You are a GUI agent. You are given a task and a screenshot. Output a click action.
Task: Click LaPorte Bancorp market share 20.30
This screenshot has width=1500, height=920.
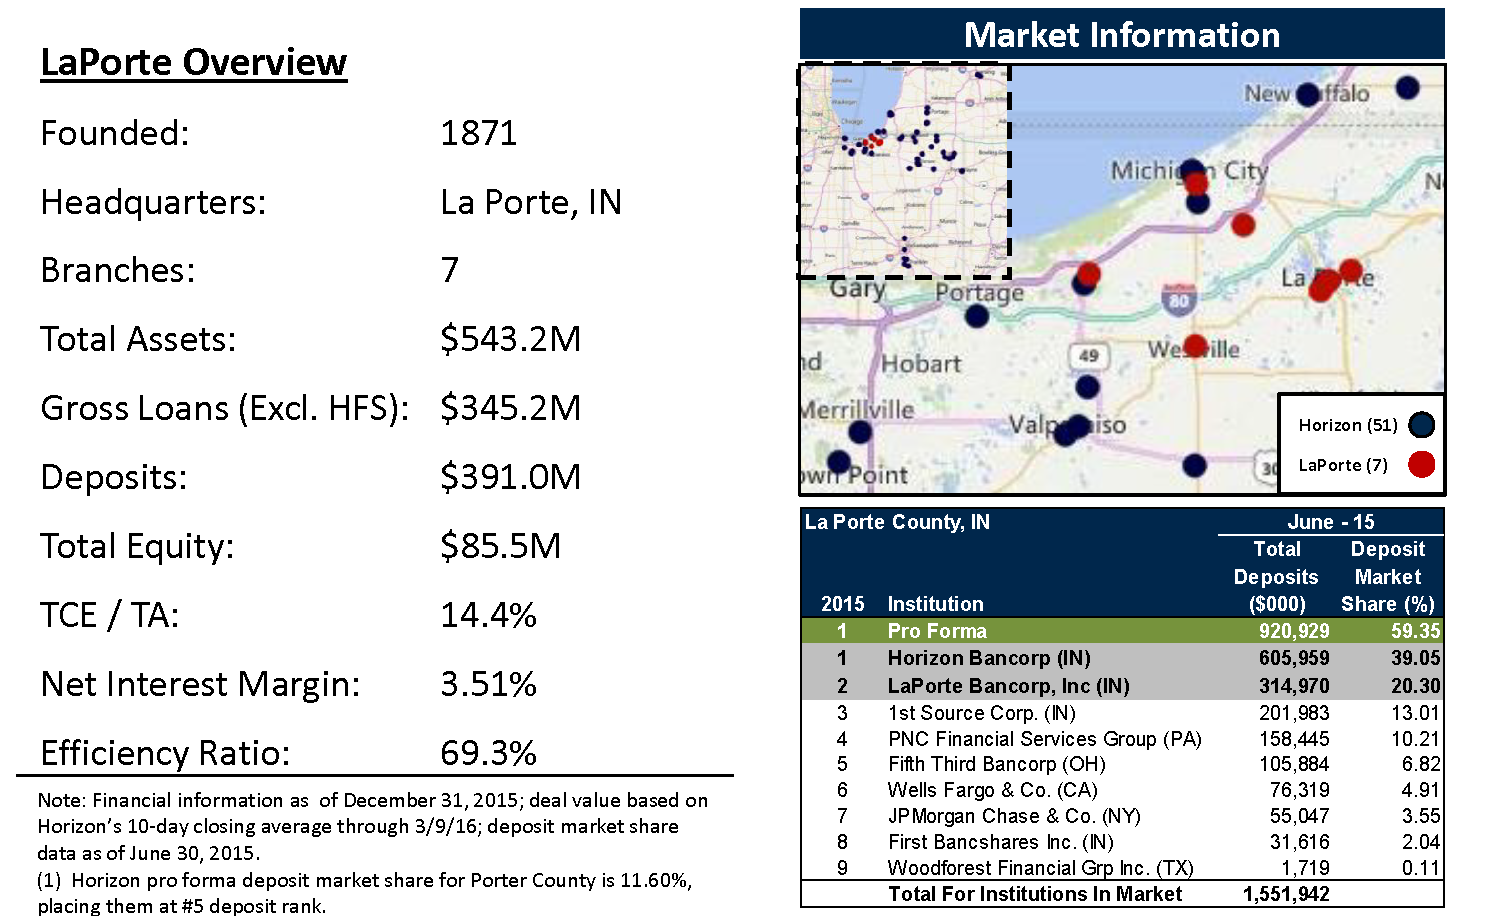coord(1416,686)
